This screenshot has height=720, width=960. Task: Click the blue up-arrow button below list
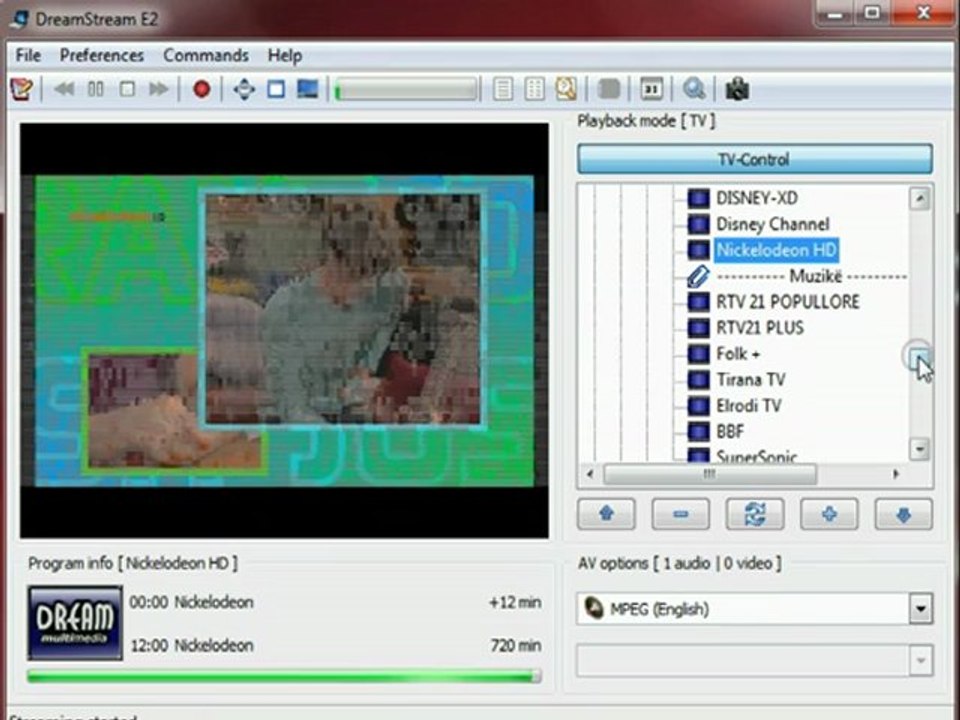coord(606,514)
